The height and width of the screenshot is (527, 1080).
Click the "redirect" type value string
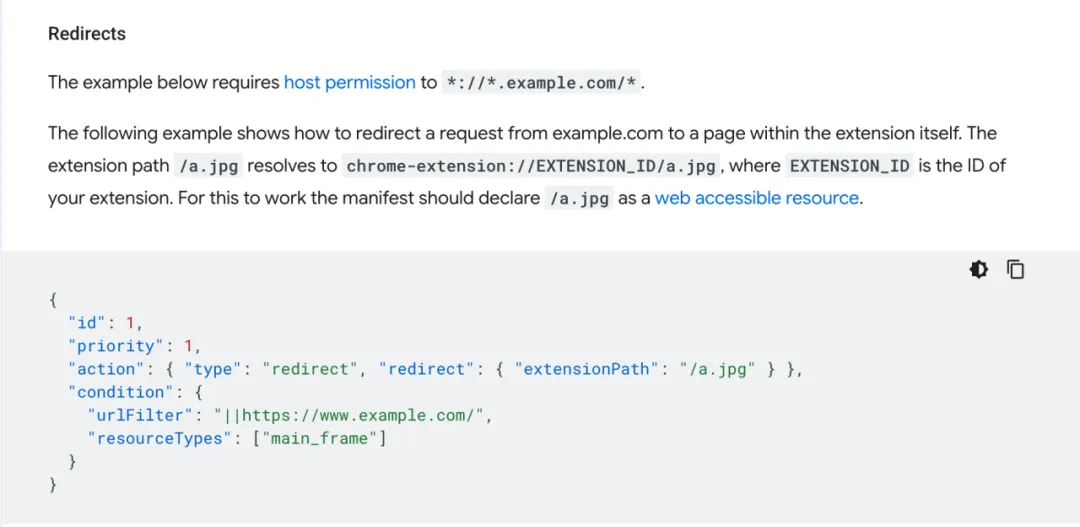(x=312, y=369)
